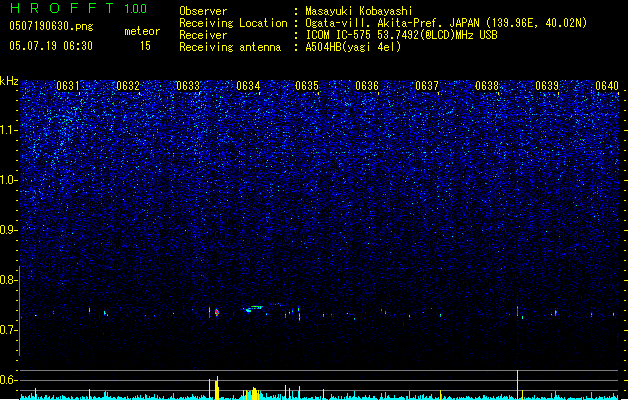Viewport: 629px width, 400px height.
Task: Click the 0640 time marker
Action: [607, 86]
